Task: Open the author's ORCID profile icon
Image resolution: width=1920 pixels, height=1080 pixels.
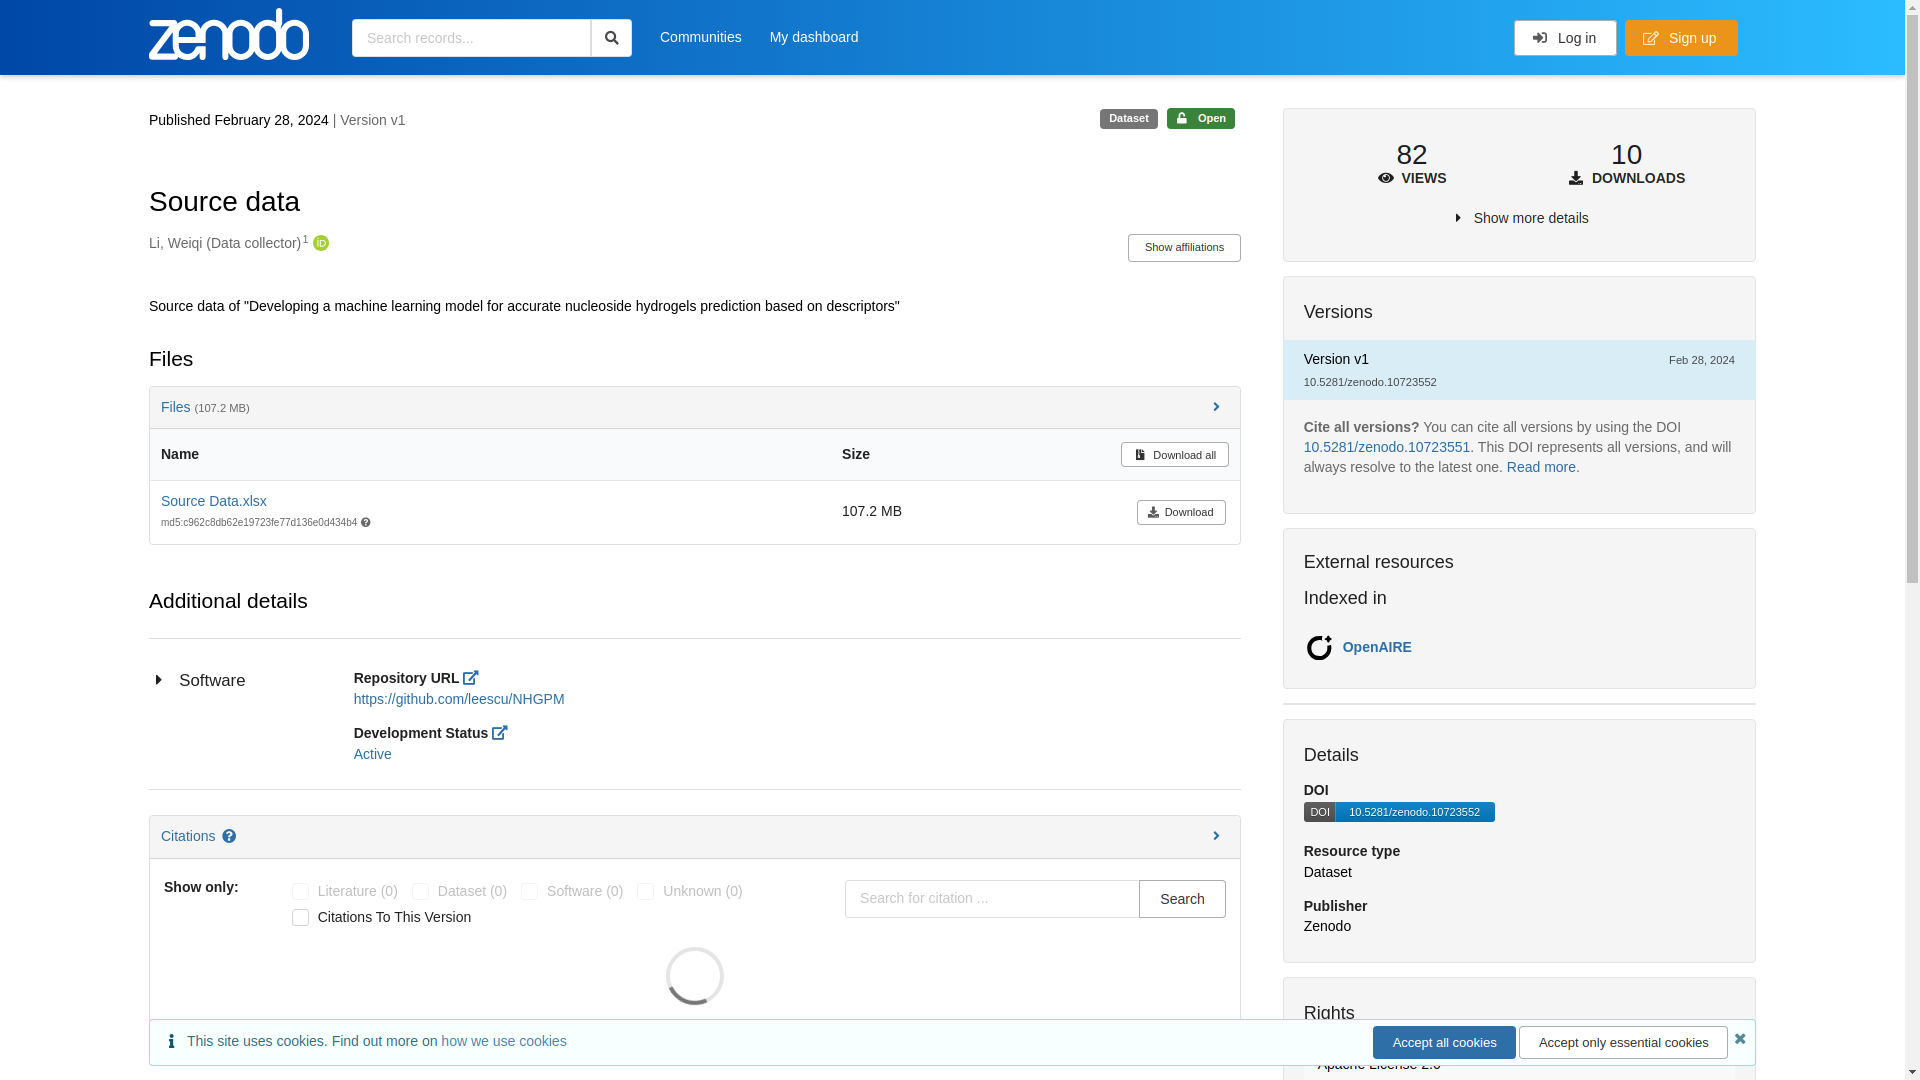Action: click(x=321, y=243)
